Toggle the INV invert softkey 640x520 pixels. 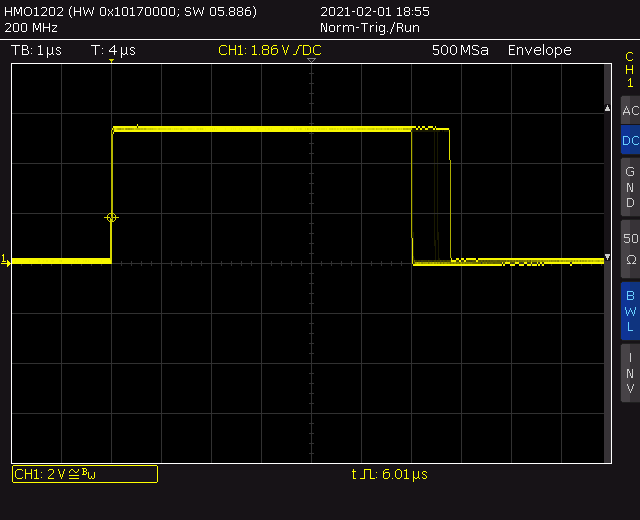629,373
